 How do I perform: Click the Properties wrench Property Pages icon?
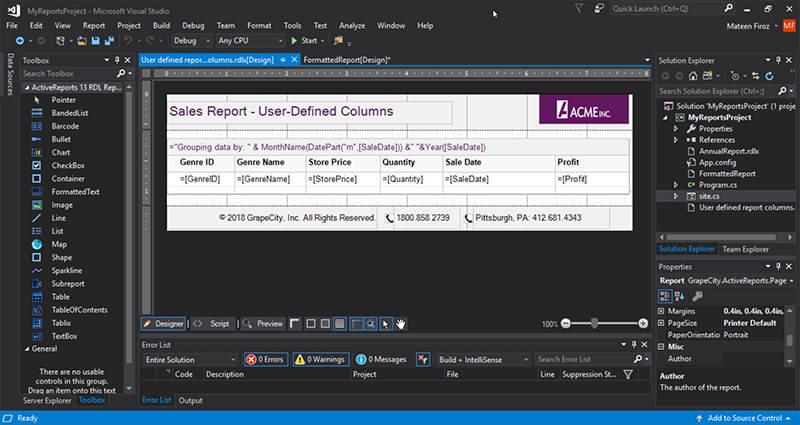(x=697, y=296)
